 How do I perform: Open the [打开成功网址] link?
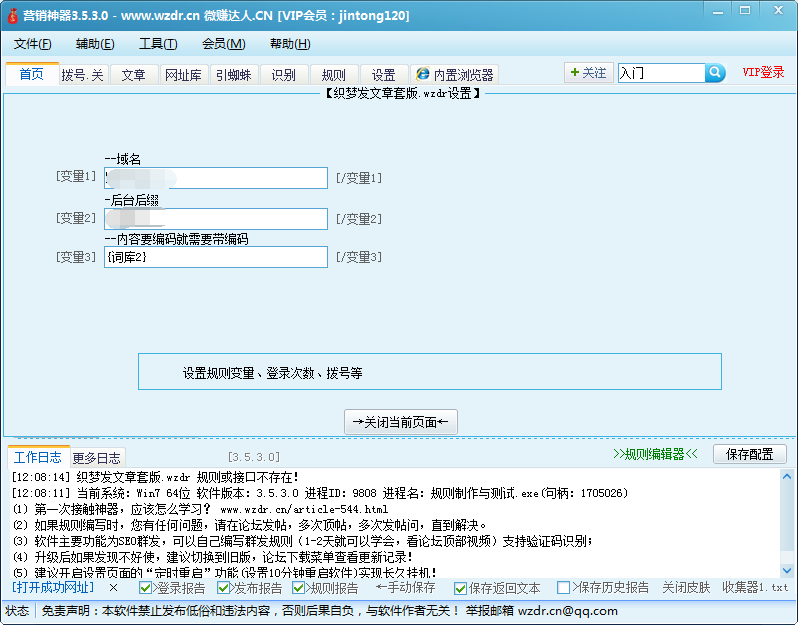click(53, 587)
